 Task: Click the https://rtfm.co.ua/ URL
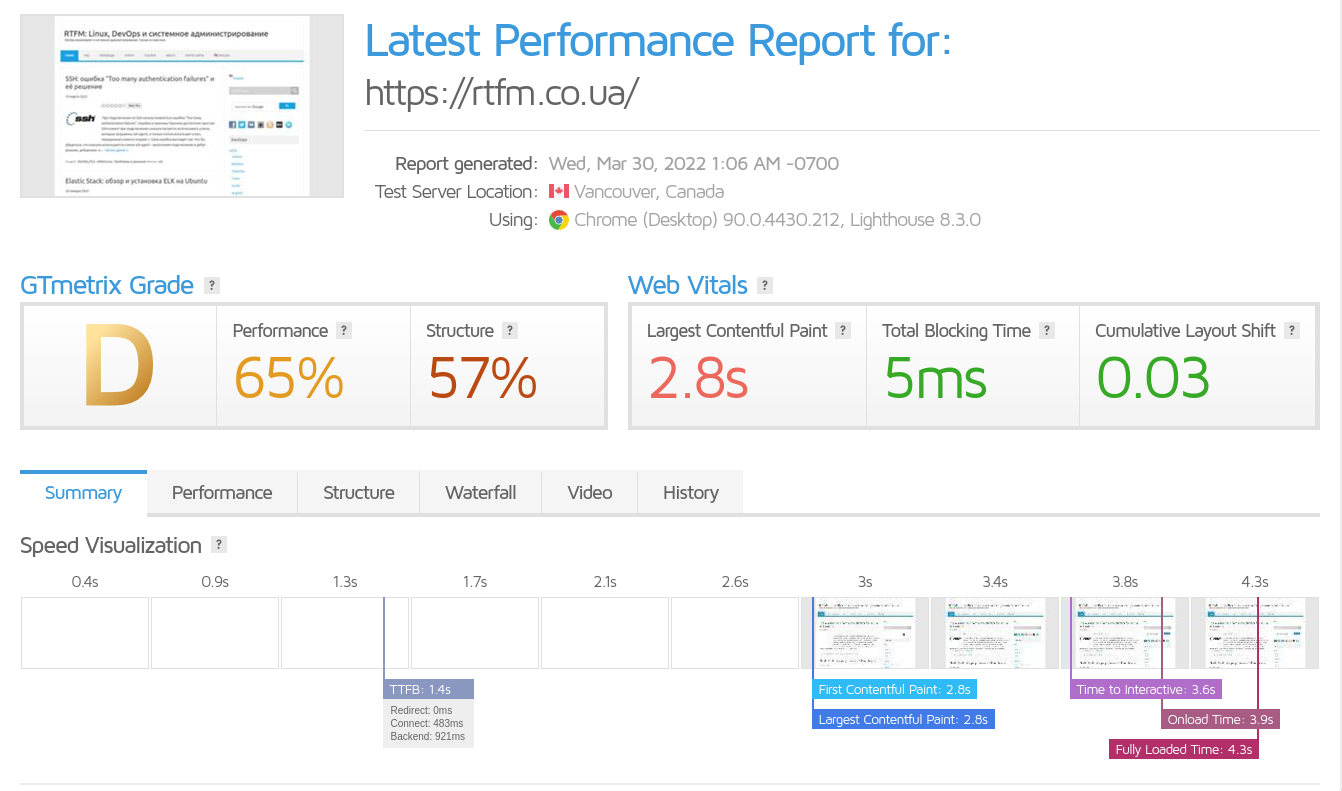(502, 93)
